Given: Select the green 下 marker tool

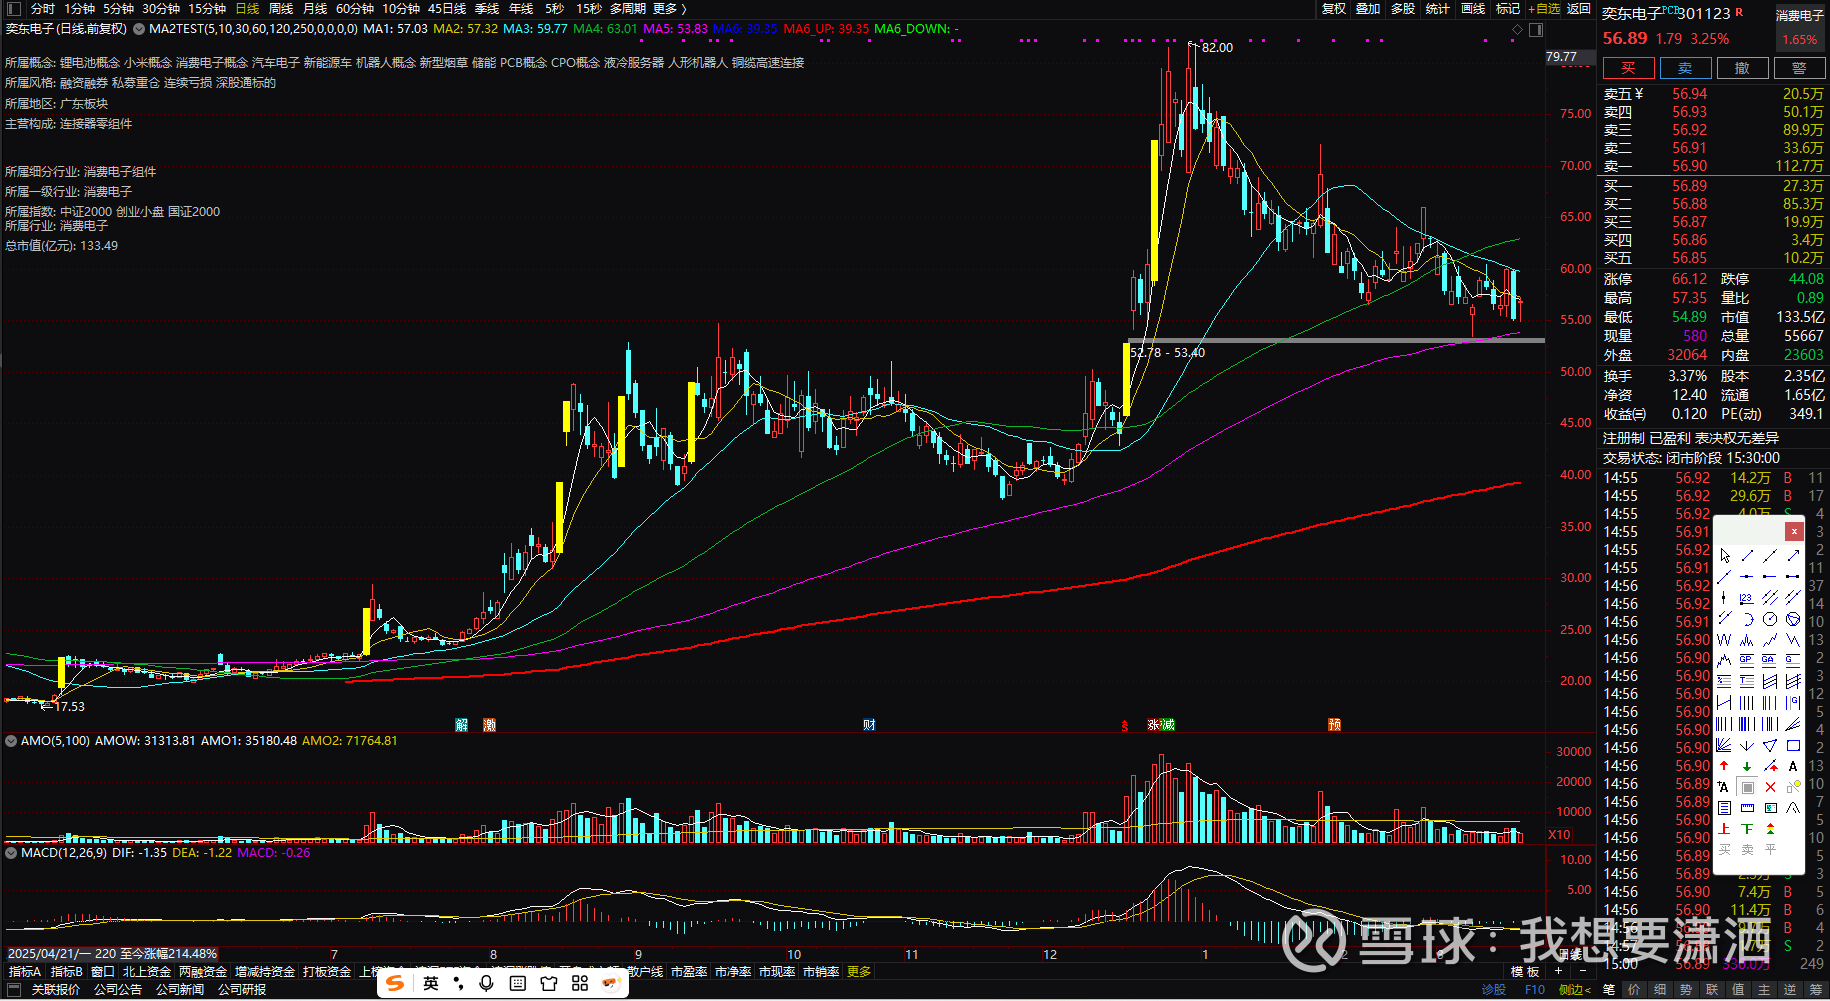Looking at the screenshot, I should pyautogui.click(x=1747, y=829).
